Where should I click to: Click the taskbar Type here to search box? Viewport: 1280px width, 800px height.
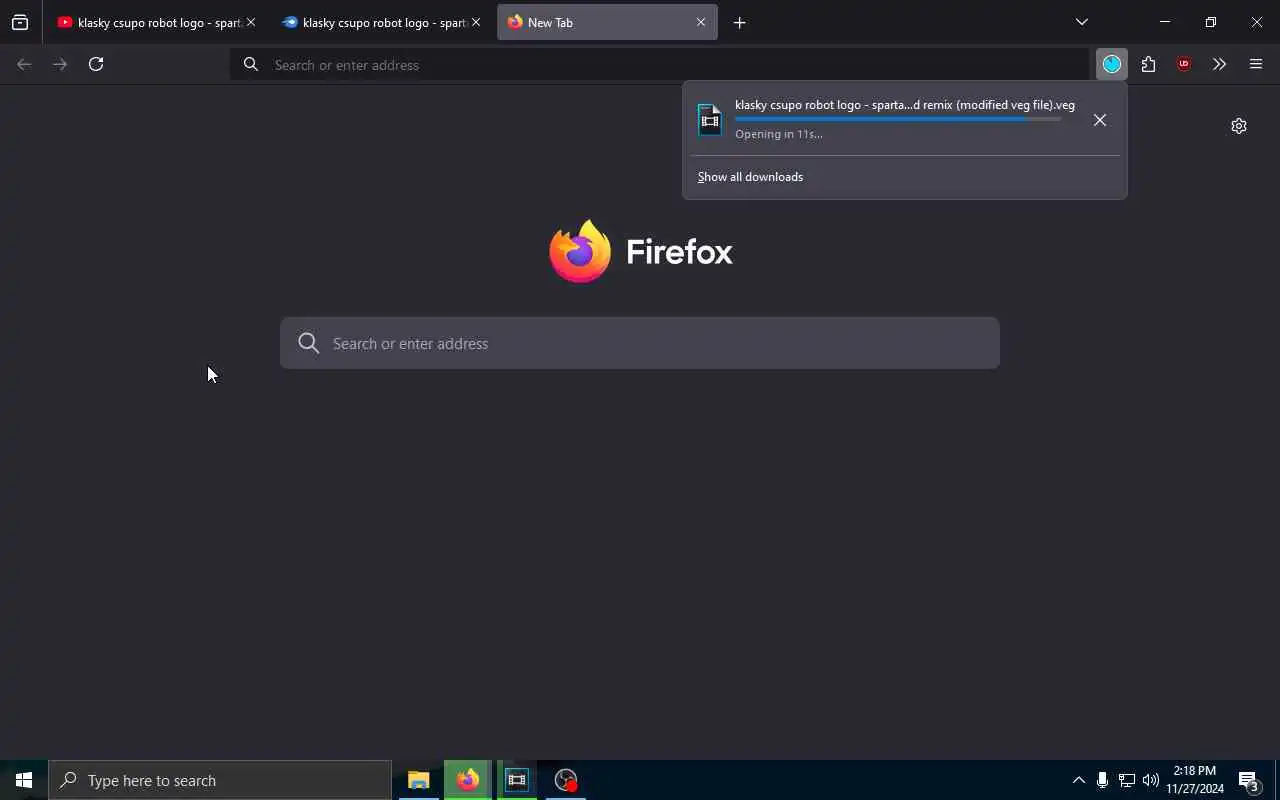[x=220, y=780]
